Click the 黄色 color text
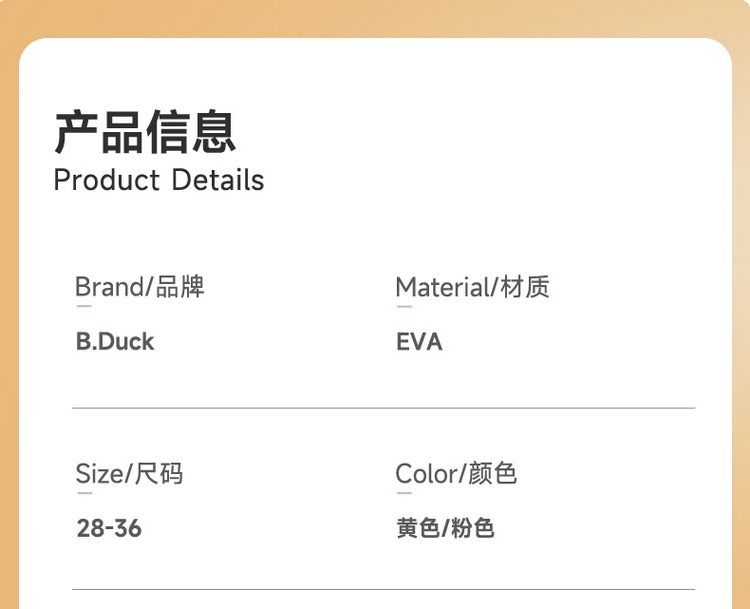Image resolution: width=750 pixels, height=609 pixels. 418,528
